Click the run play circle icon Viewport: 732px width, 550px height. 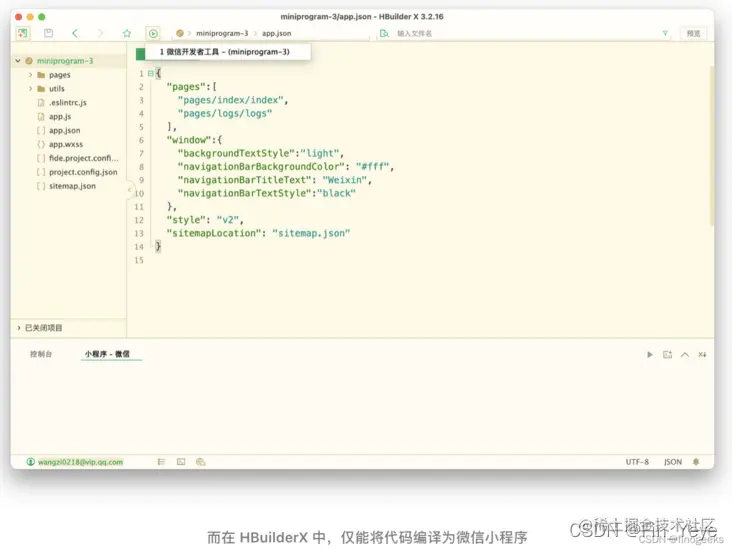[x=153, y=33]
